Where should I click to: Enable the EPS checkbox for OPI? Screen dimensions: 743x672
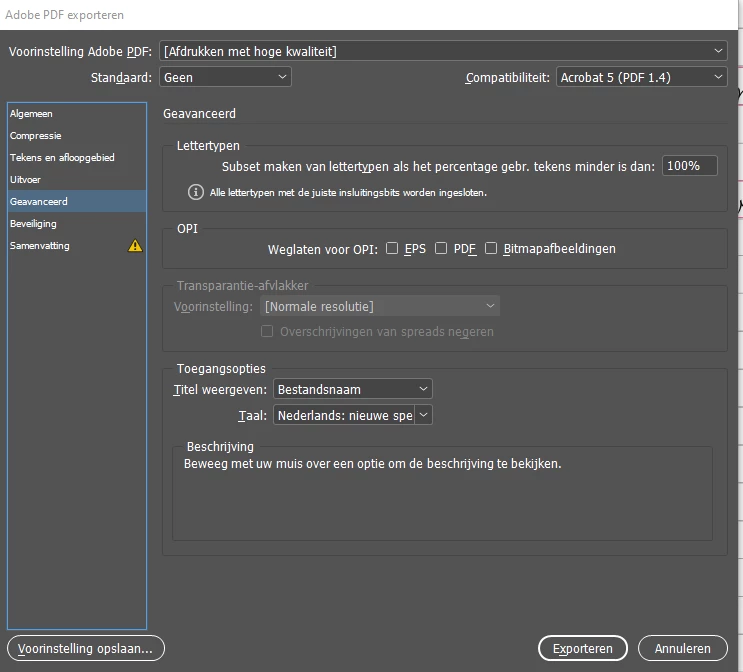click(392, 248)
